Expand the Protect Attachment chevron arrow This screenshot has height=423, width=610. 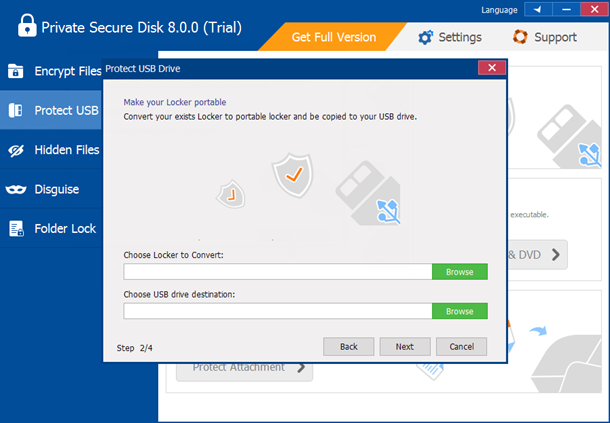tap(299, 367)
